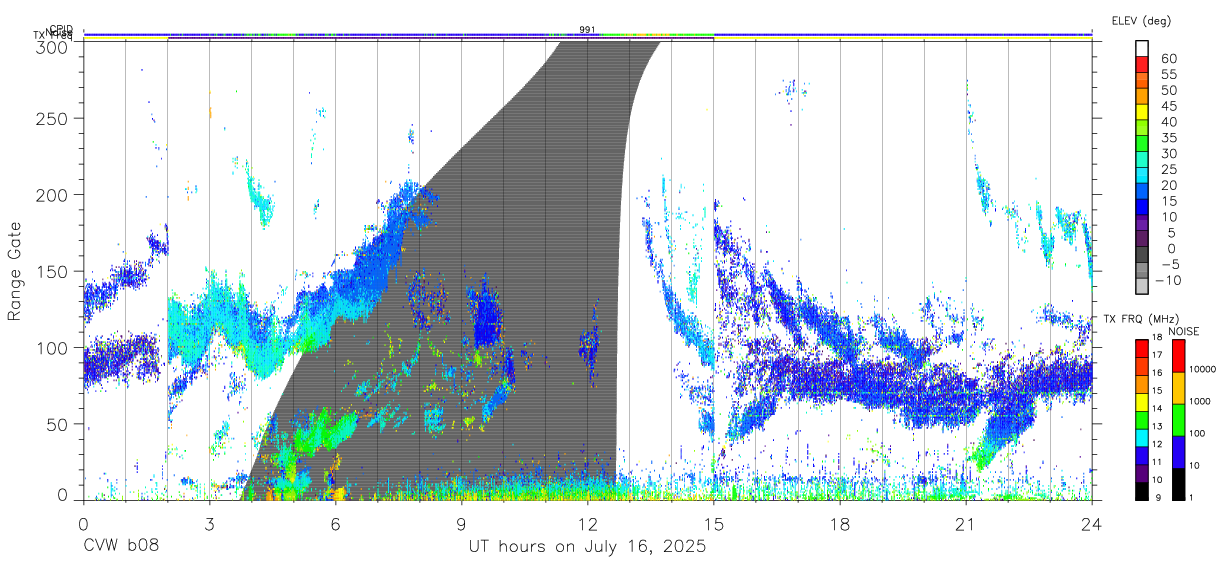This screenshot has width=1228, height=567.
Task: Click the 'NOISE' legend title
Action: point(1183,331)
